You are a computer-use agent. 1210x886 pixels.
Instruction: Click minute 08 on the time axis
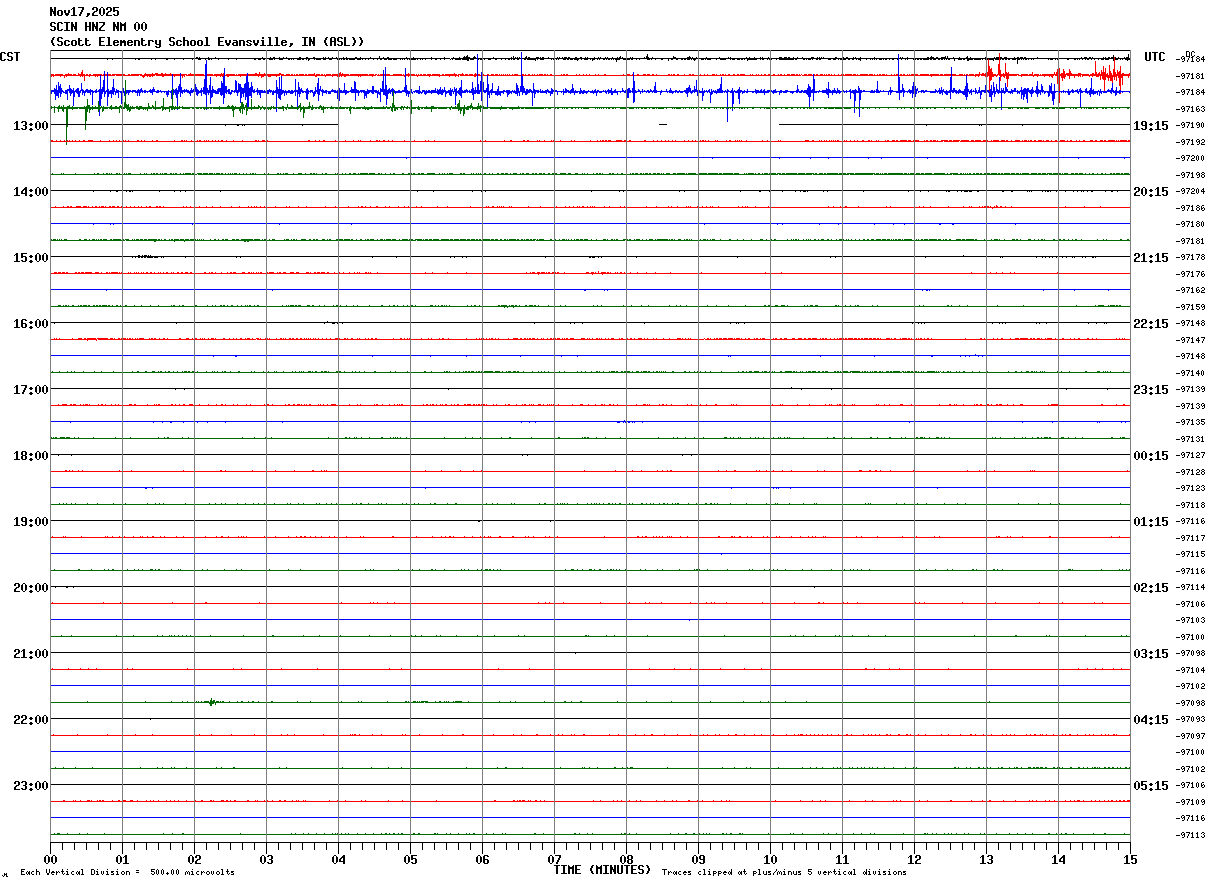click(626, 860)
